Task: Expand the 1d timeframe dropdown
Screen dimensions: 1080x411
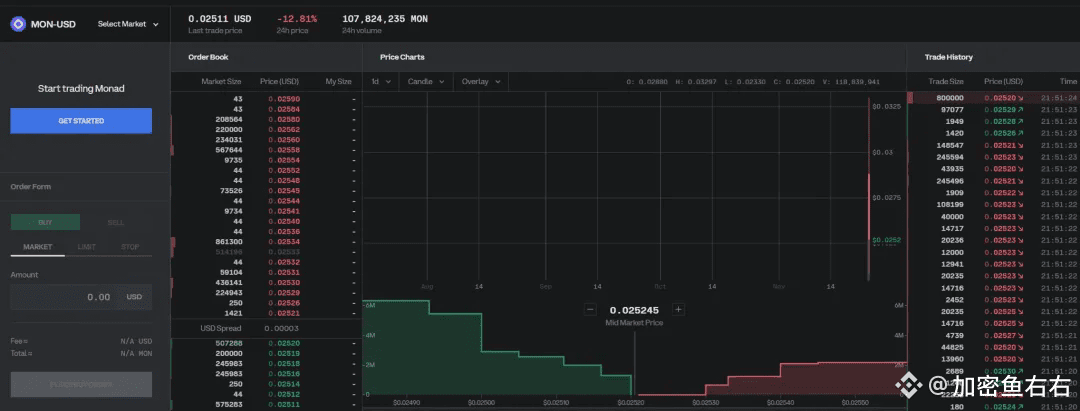Action: click(x=380, y=81)
